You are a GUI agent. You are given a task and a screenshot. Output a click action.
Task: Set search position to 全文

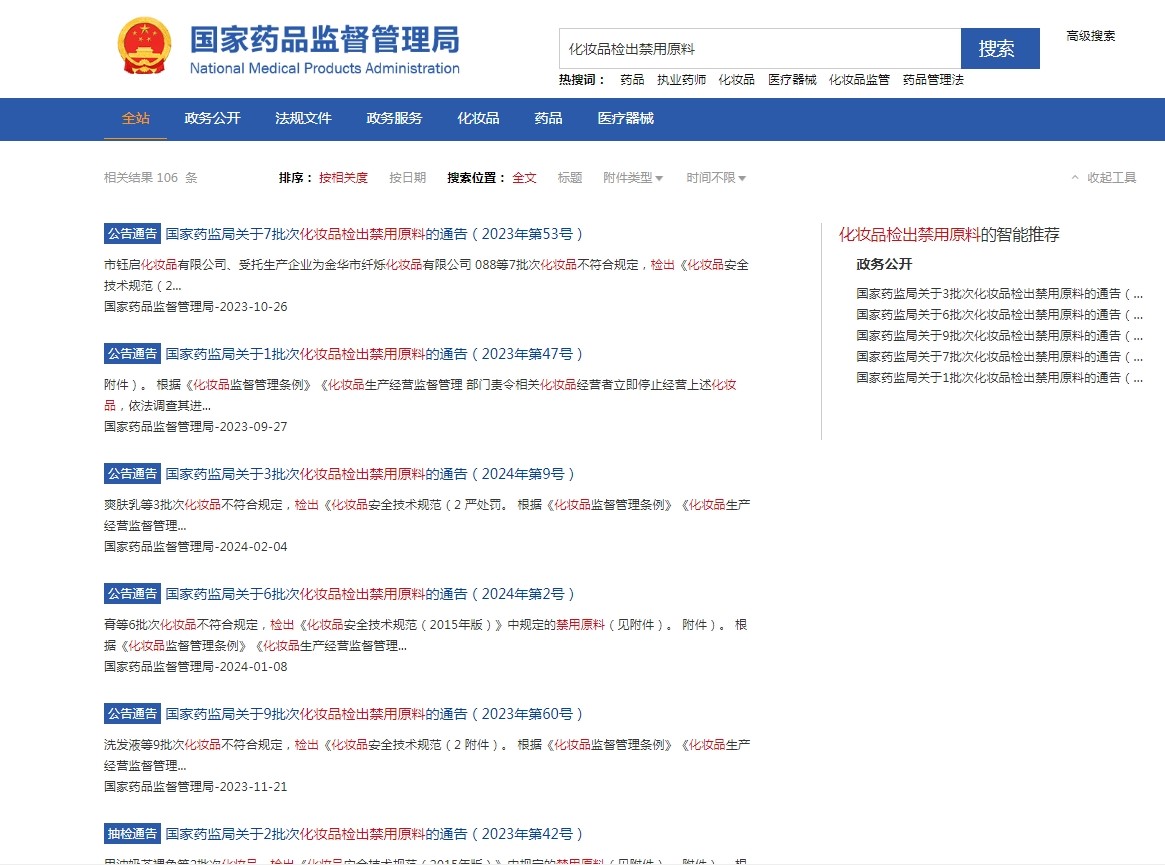click(524, 178)
